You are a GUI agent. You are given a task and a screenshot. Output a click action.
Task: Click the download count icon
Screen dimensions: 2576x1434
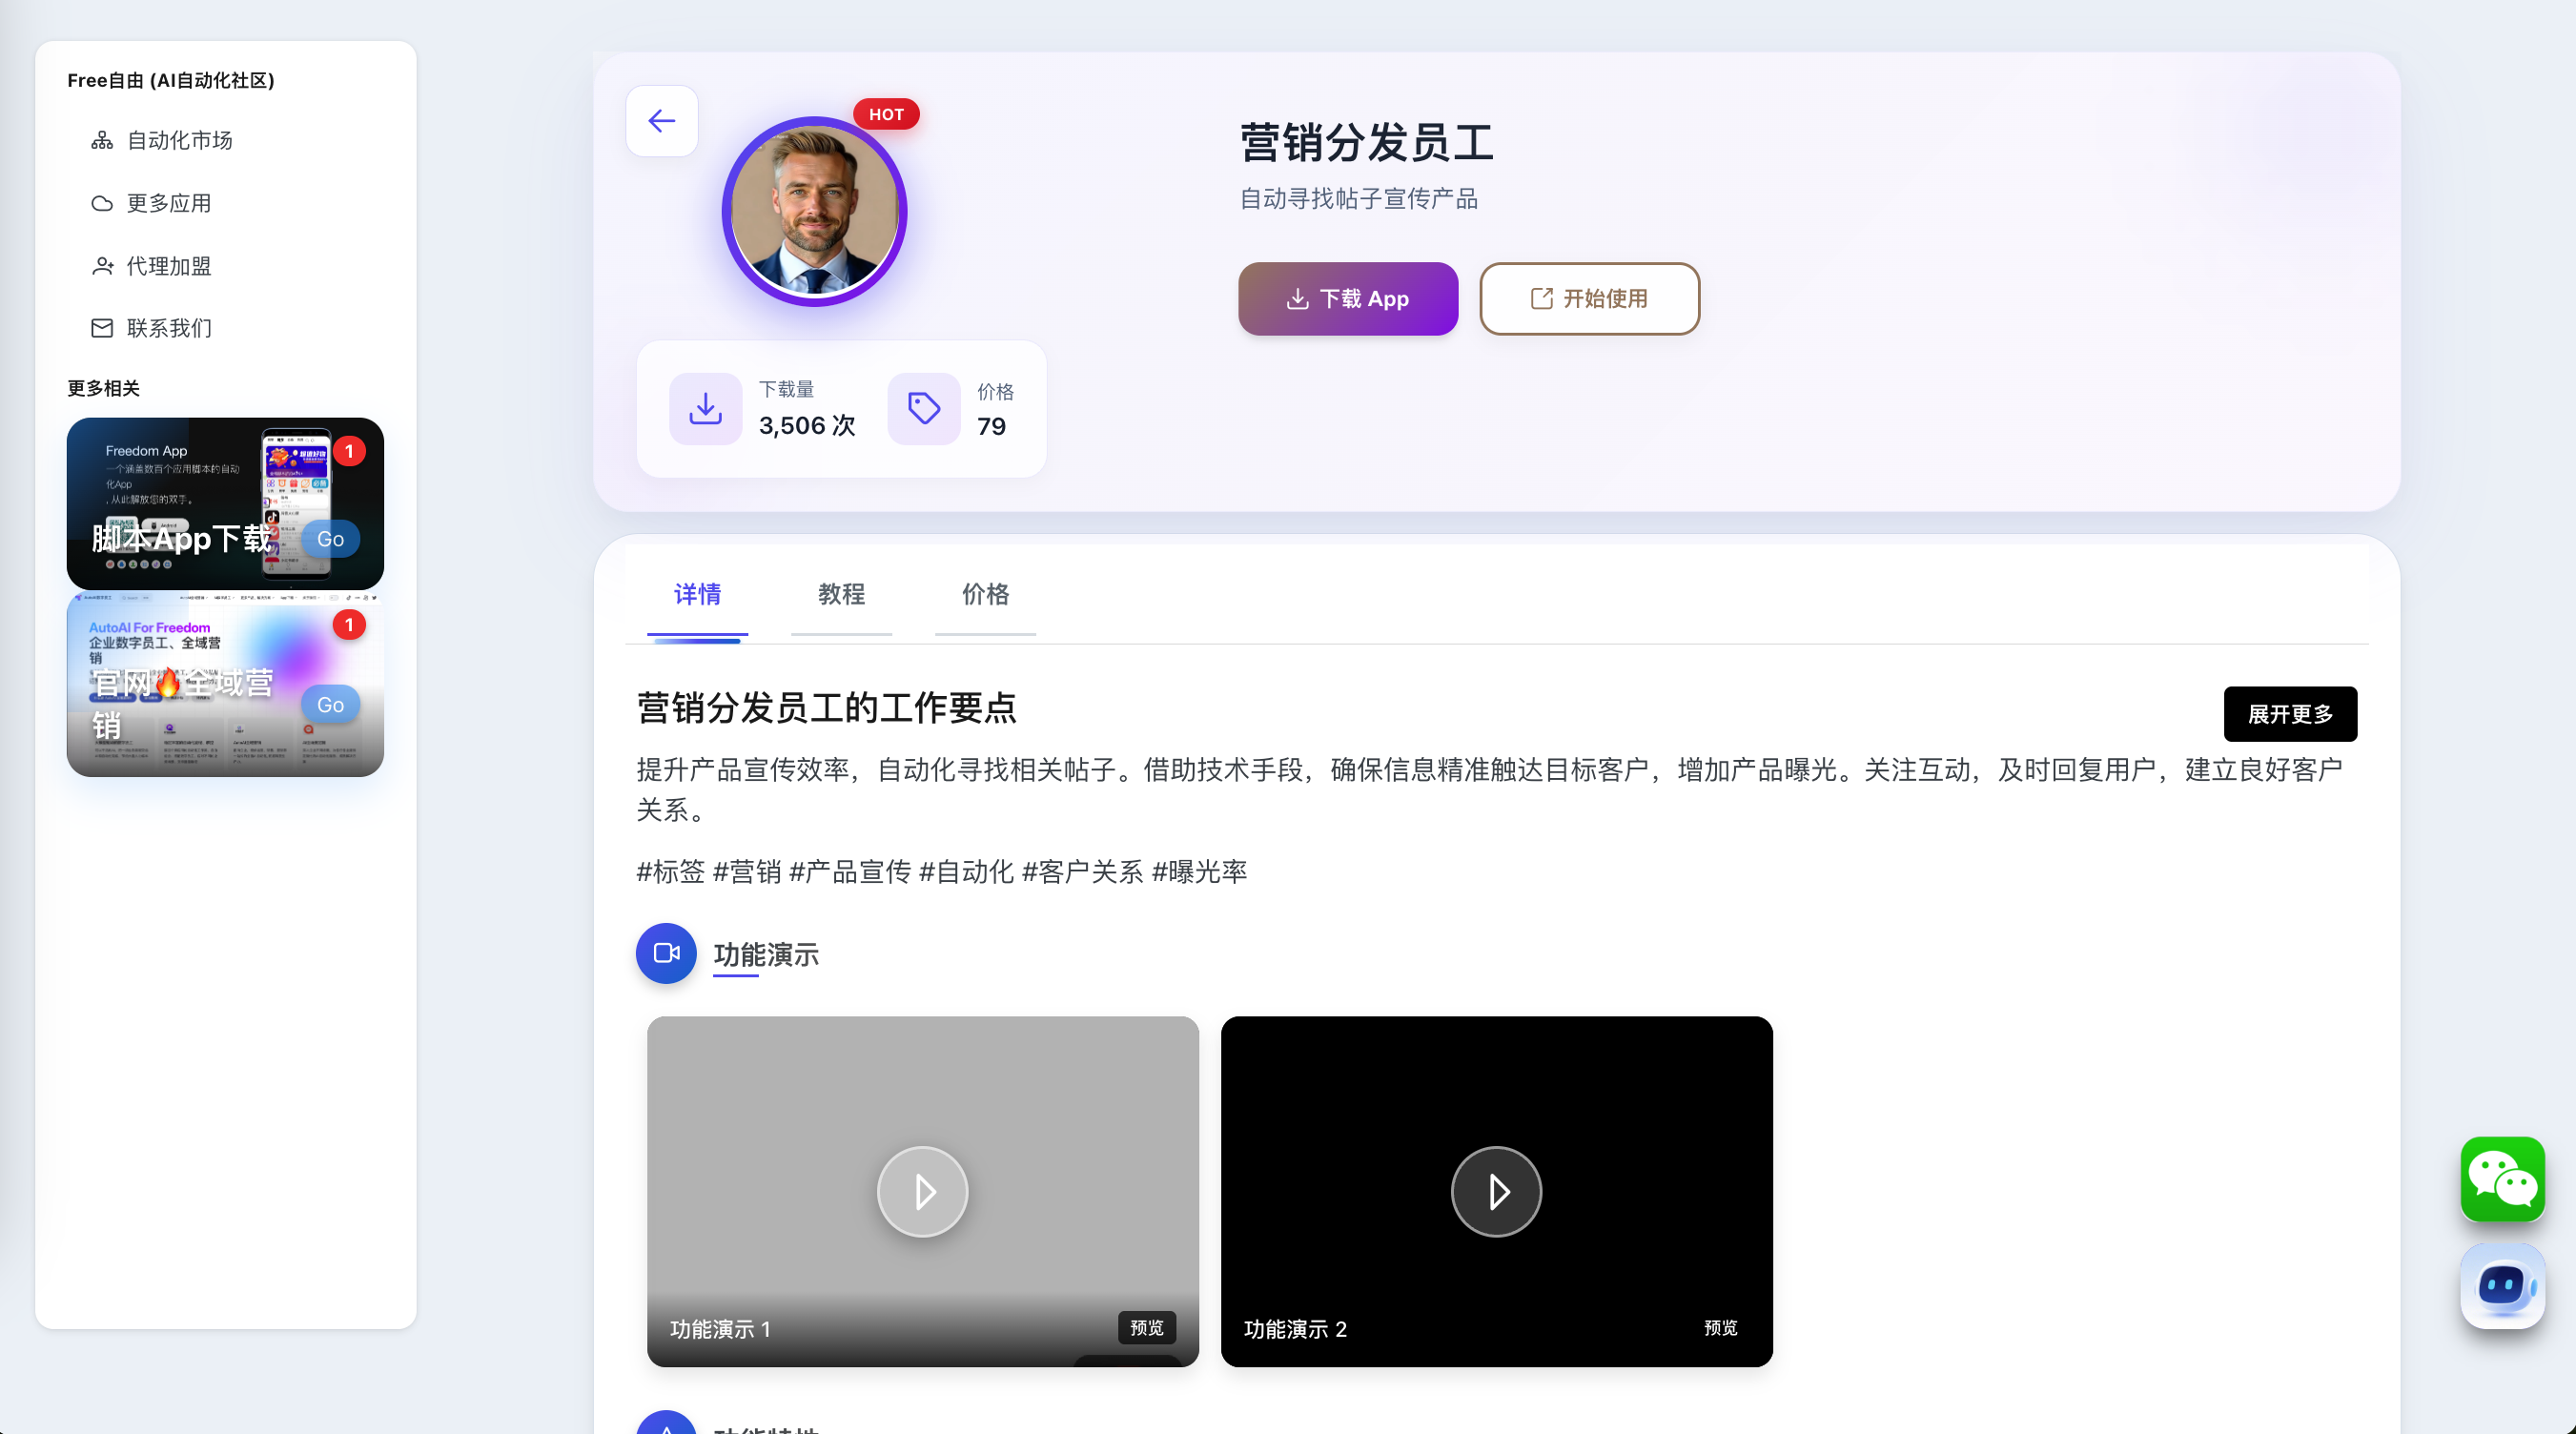click(705, 408)
